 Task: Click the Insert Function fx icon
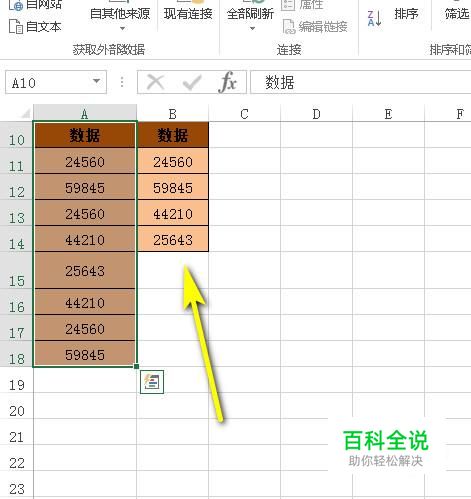pyautogui.click(x=228, y=82)
